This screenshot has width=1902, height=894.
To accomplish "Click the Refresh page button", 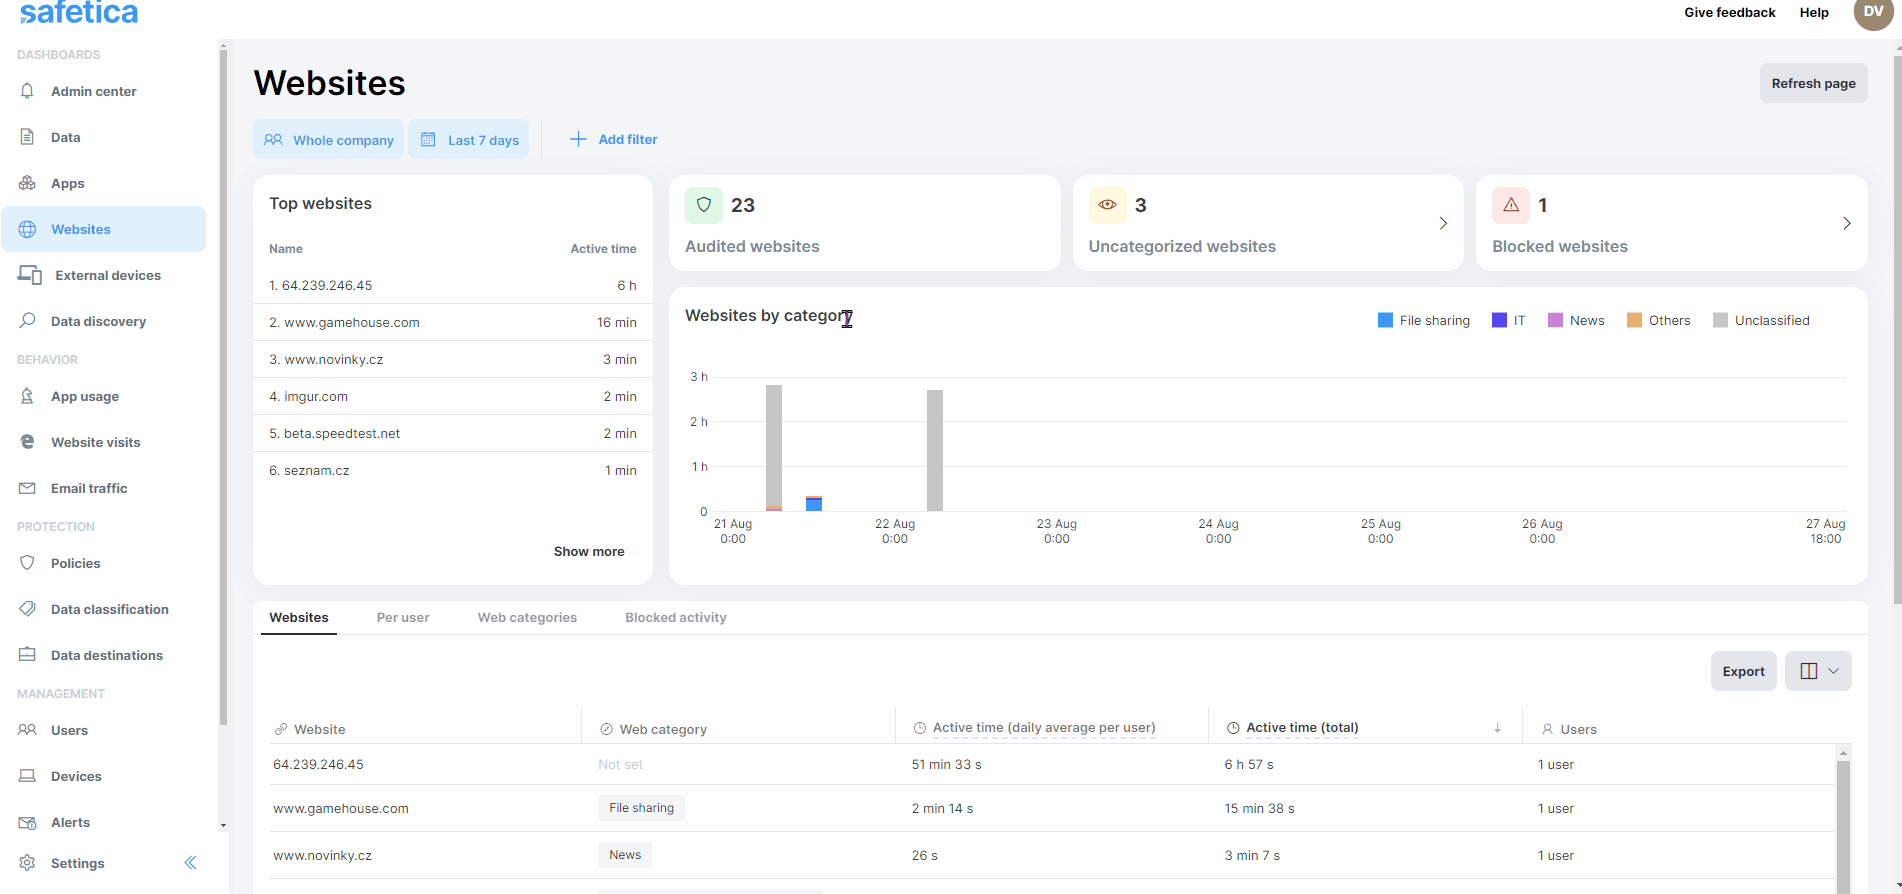I will pos(1812,83).
